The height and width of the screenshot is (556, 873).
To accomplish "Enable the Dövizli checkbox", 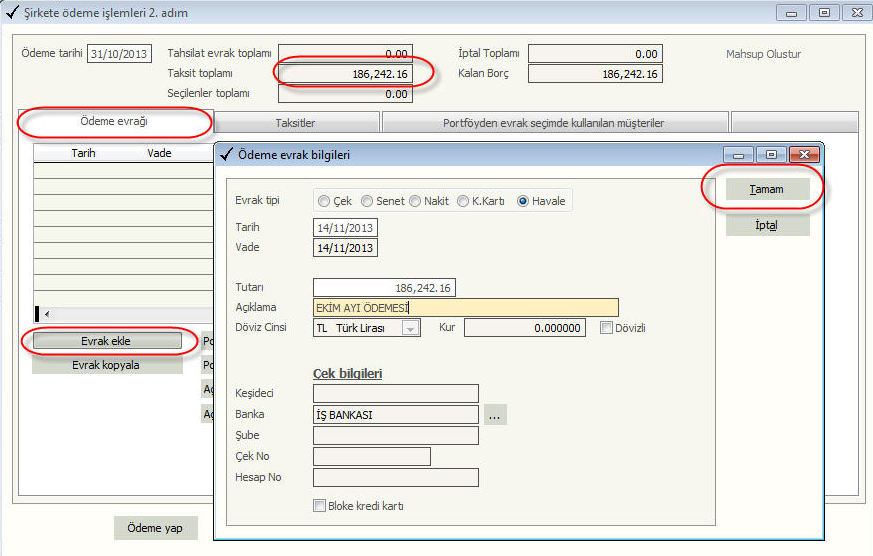I will 606,328.
